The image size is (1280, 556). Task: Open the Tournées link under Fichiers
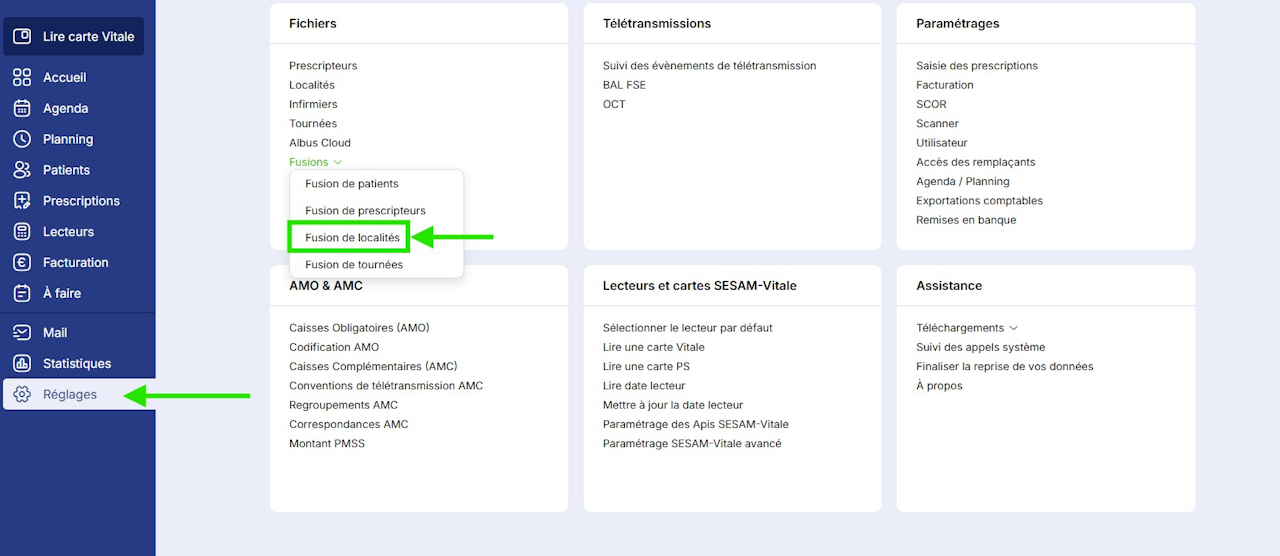point(313,124)
